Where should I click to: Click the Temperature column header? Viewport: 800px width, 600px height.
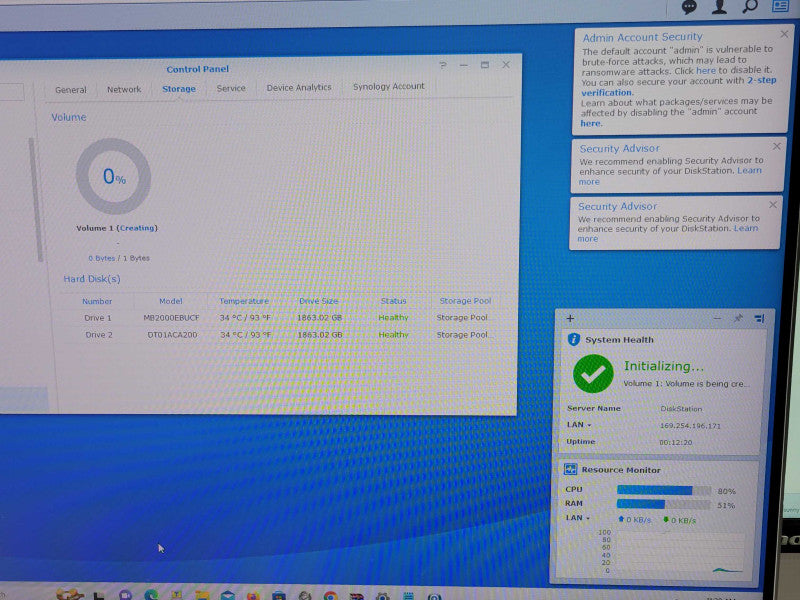244,301
